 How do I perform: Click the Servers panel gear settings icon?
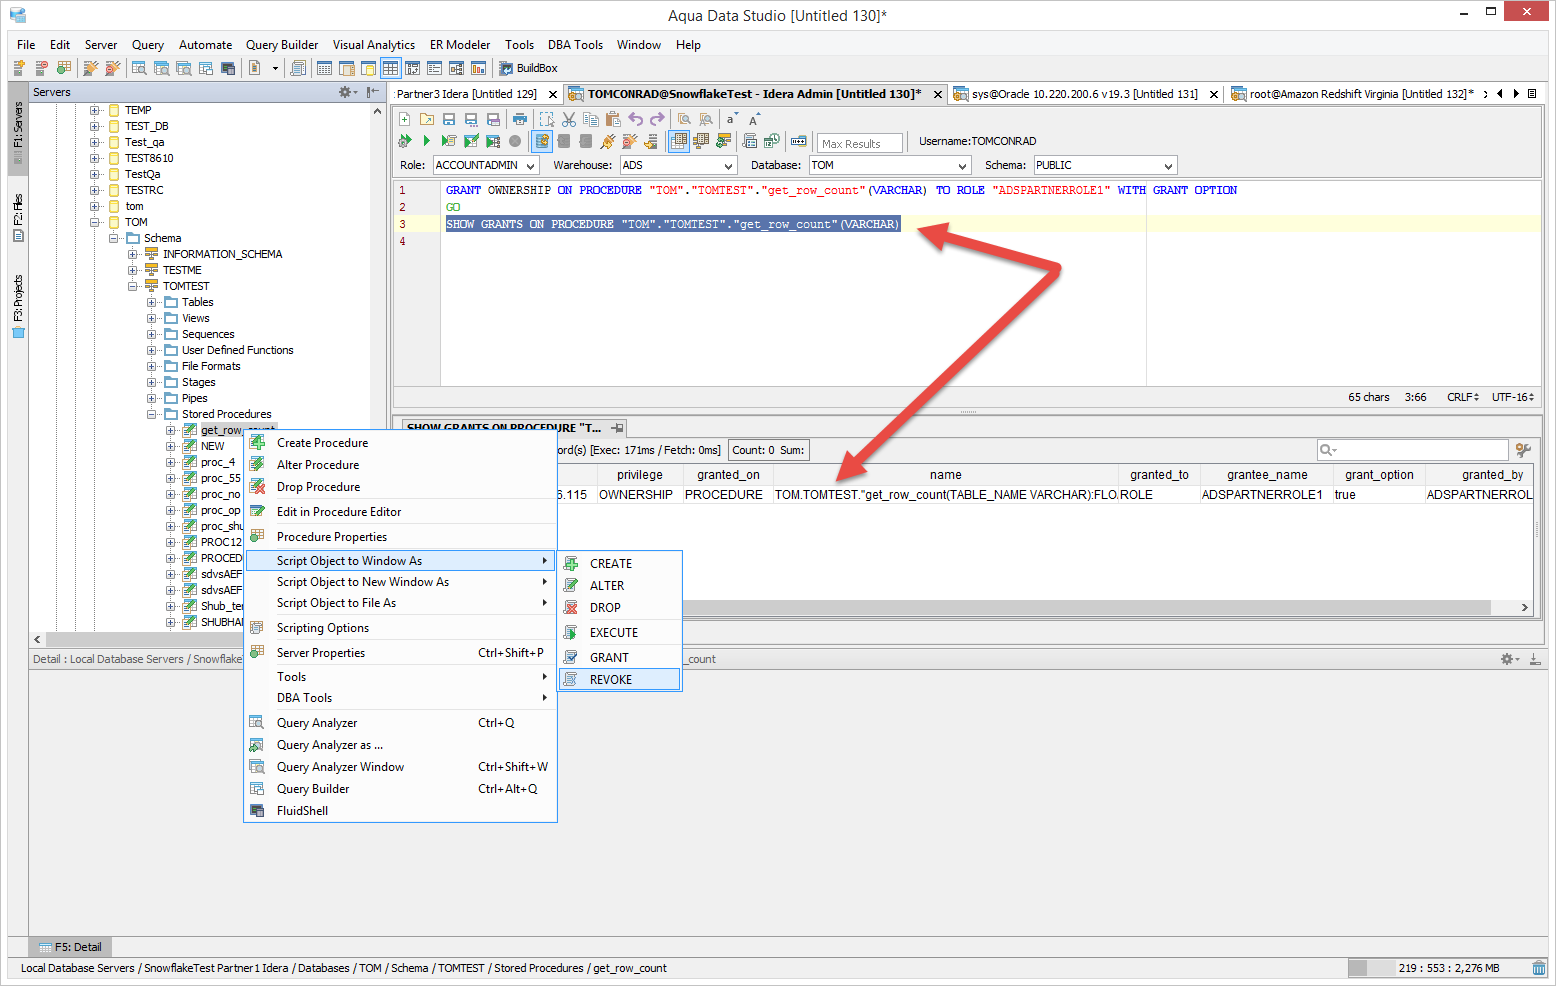click(346, 92)
